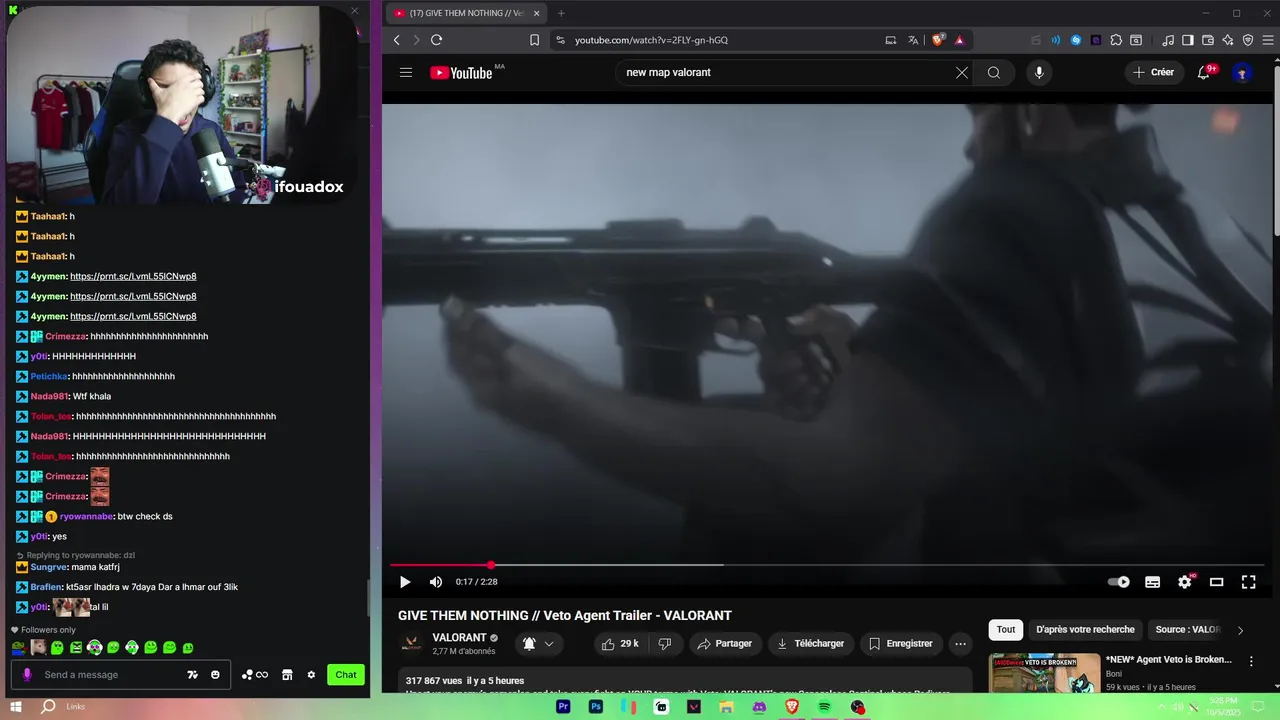Open the channel points infinity icon
1280x720 pixels.
tap(255, 675)
